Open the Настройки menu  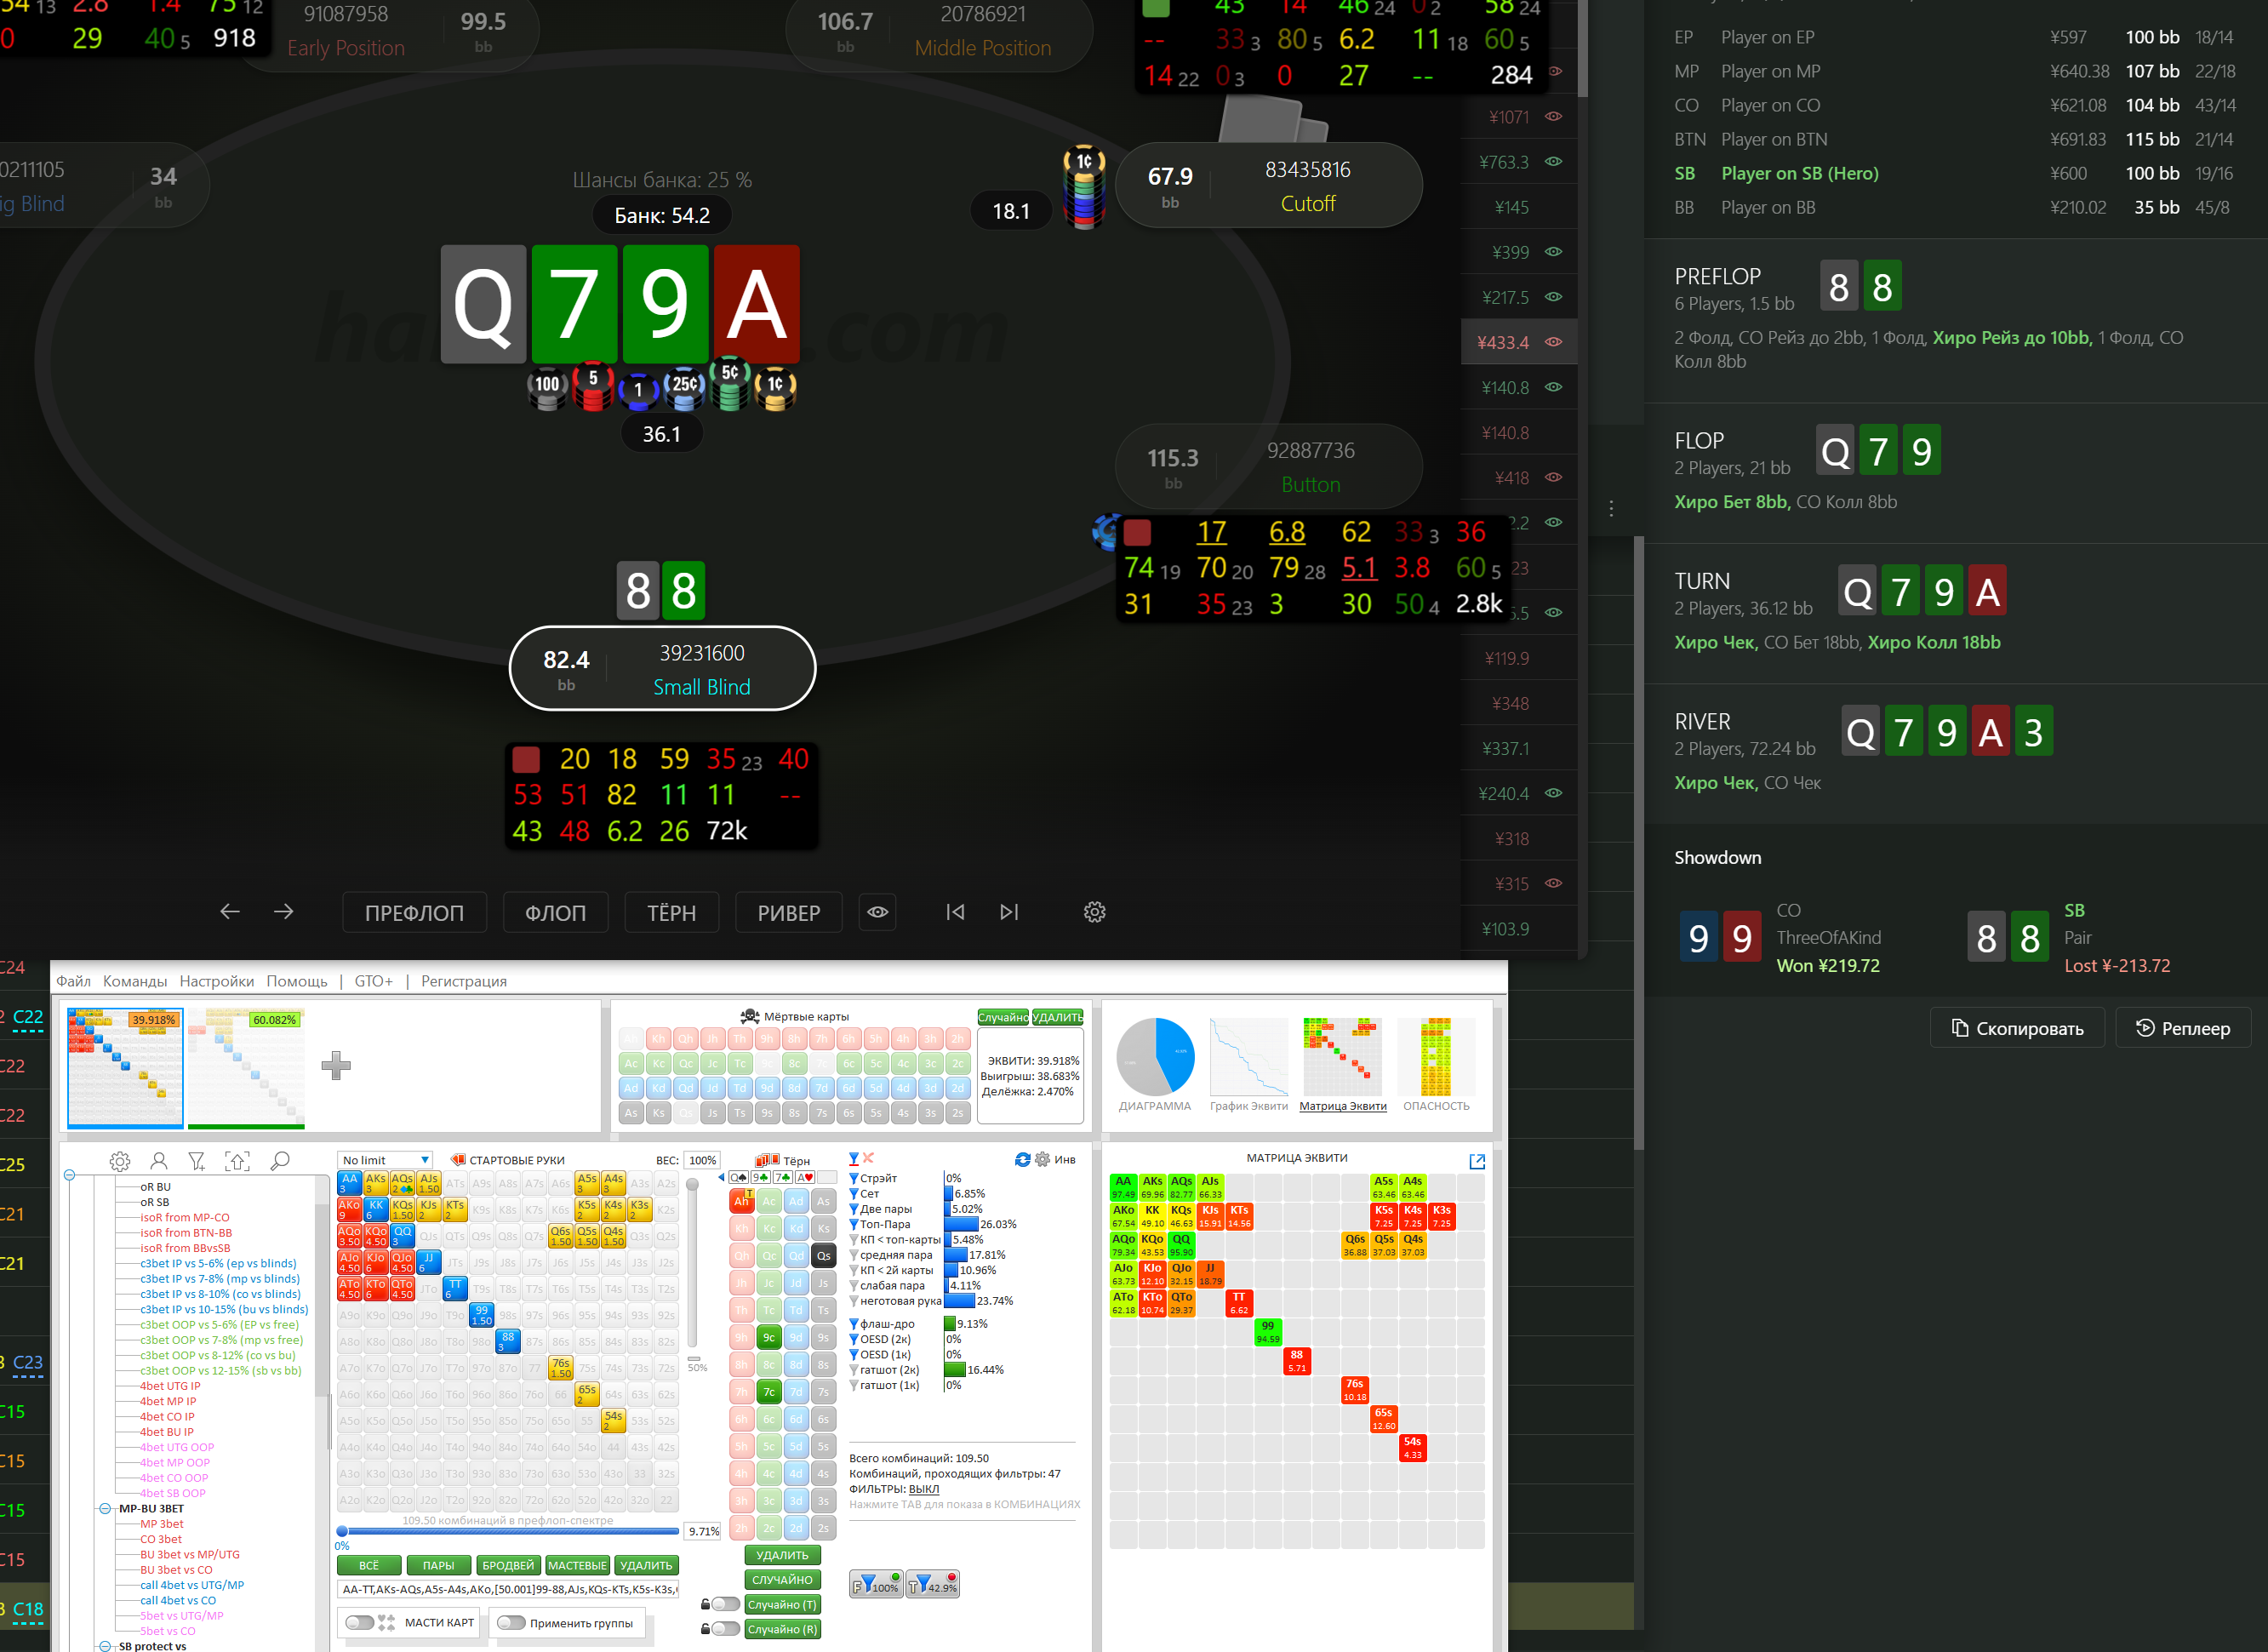[x=217, y=981]
